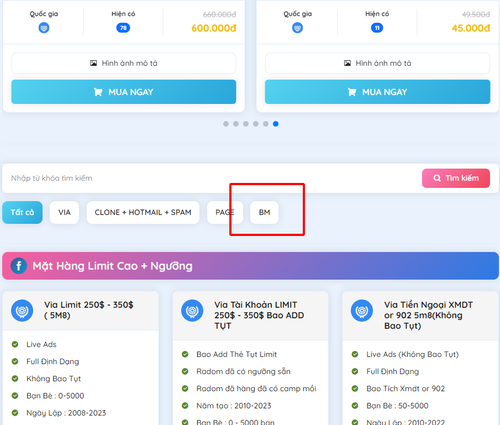Screen dimensions: 500x425
Task: Open description image for 600.000đ product
Action: (124, 63)
